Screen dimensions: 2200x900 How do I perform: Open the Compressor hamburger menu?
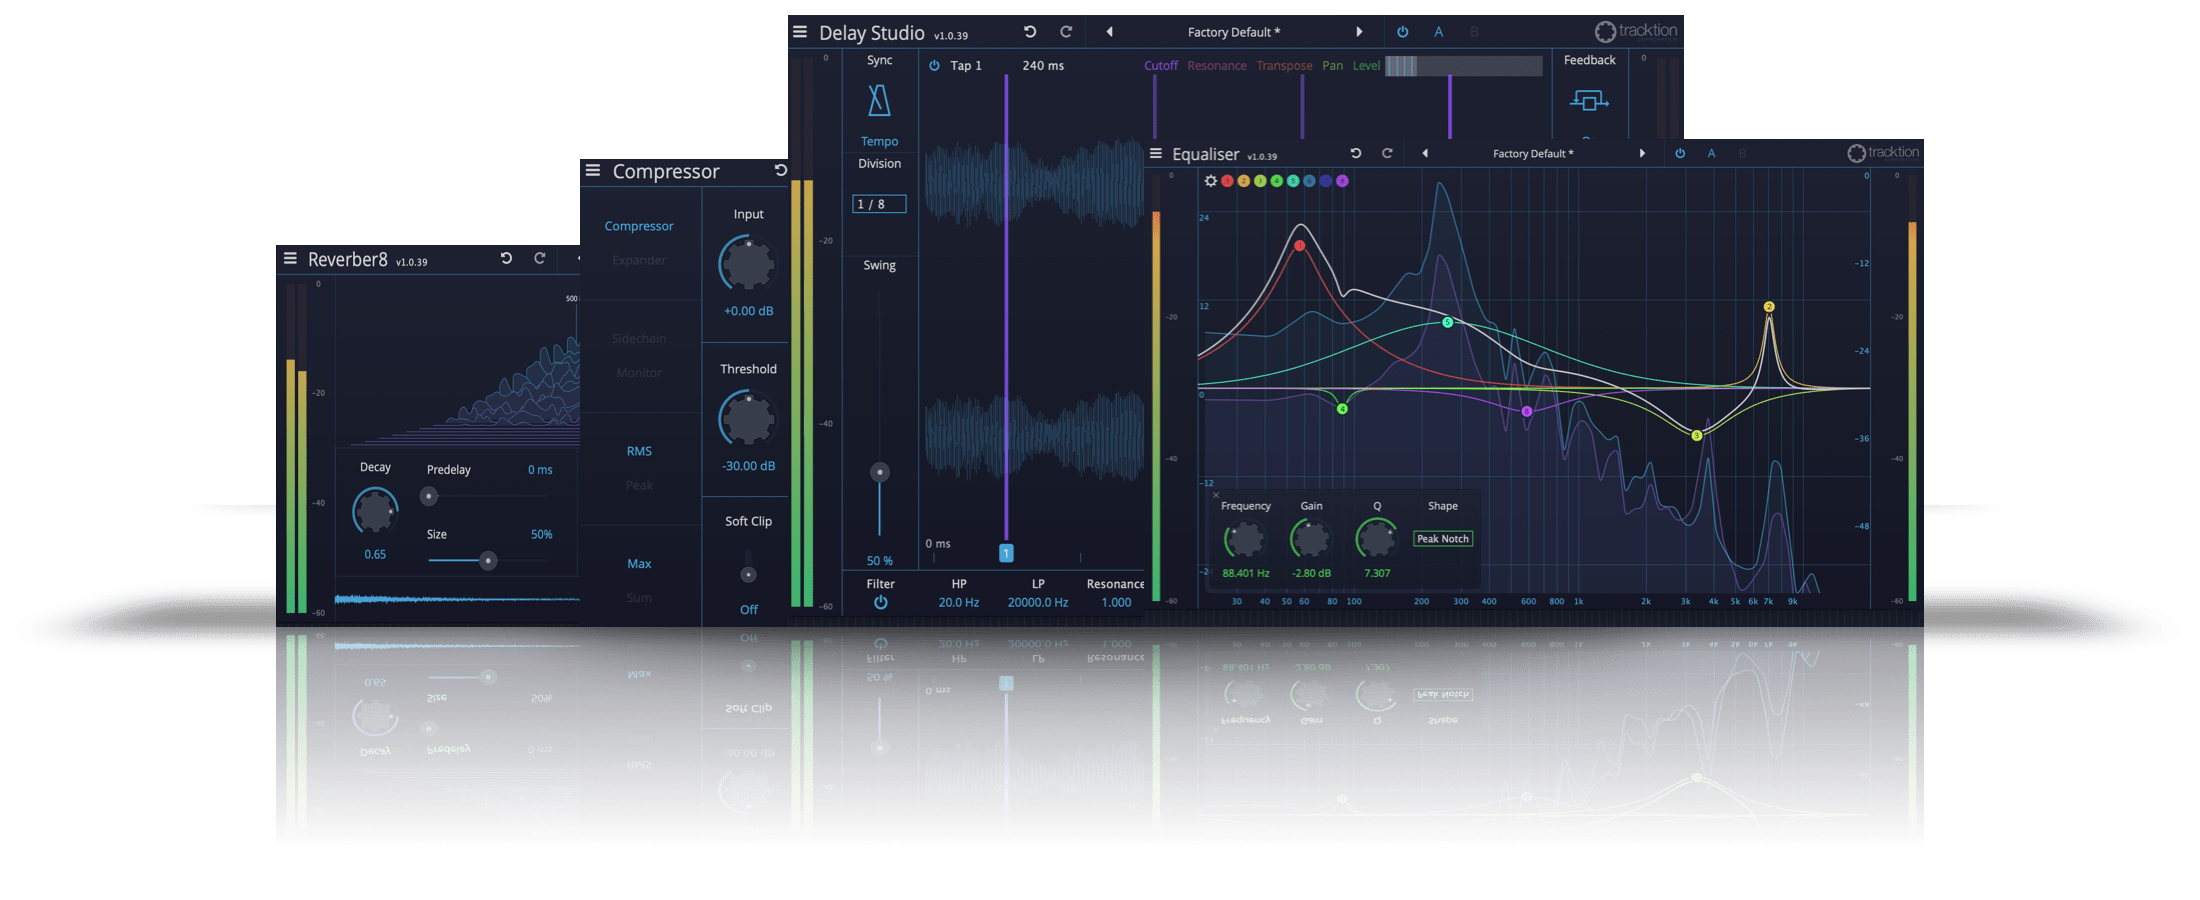click(593, 170)
